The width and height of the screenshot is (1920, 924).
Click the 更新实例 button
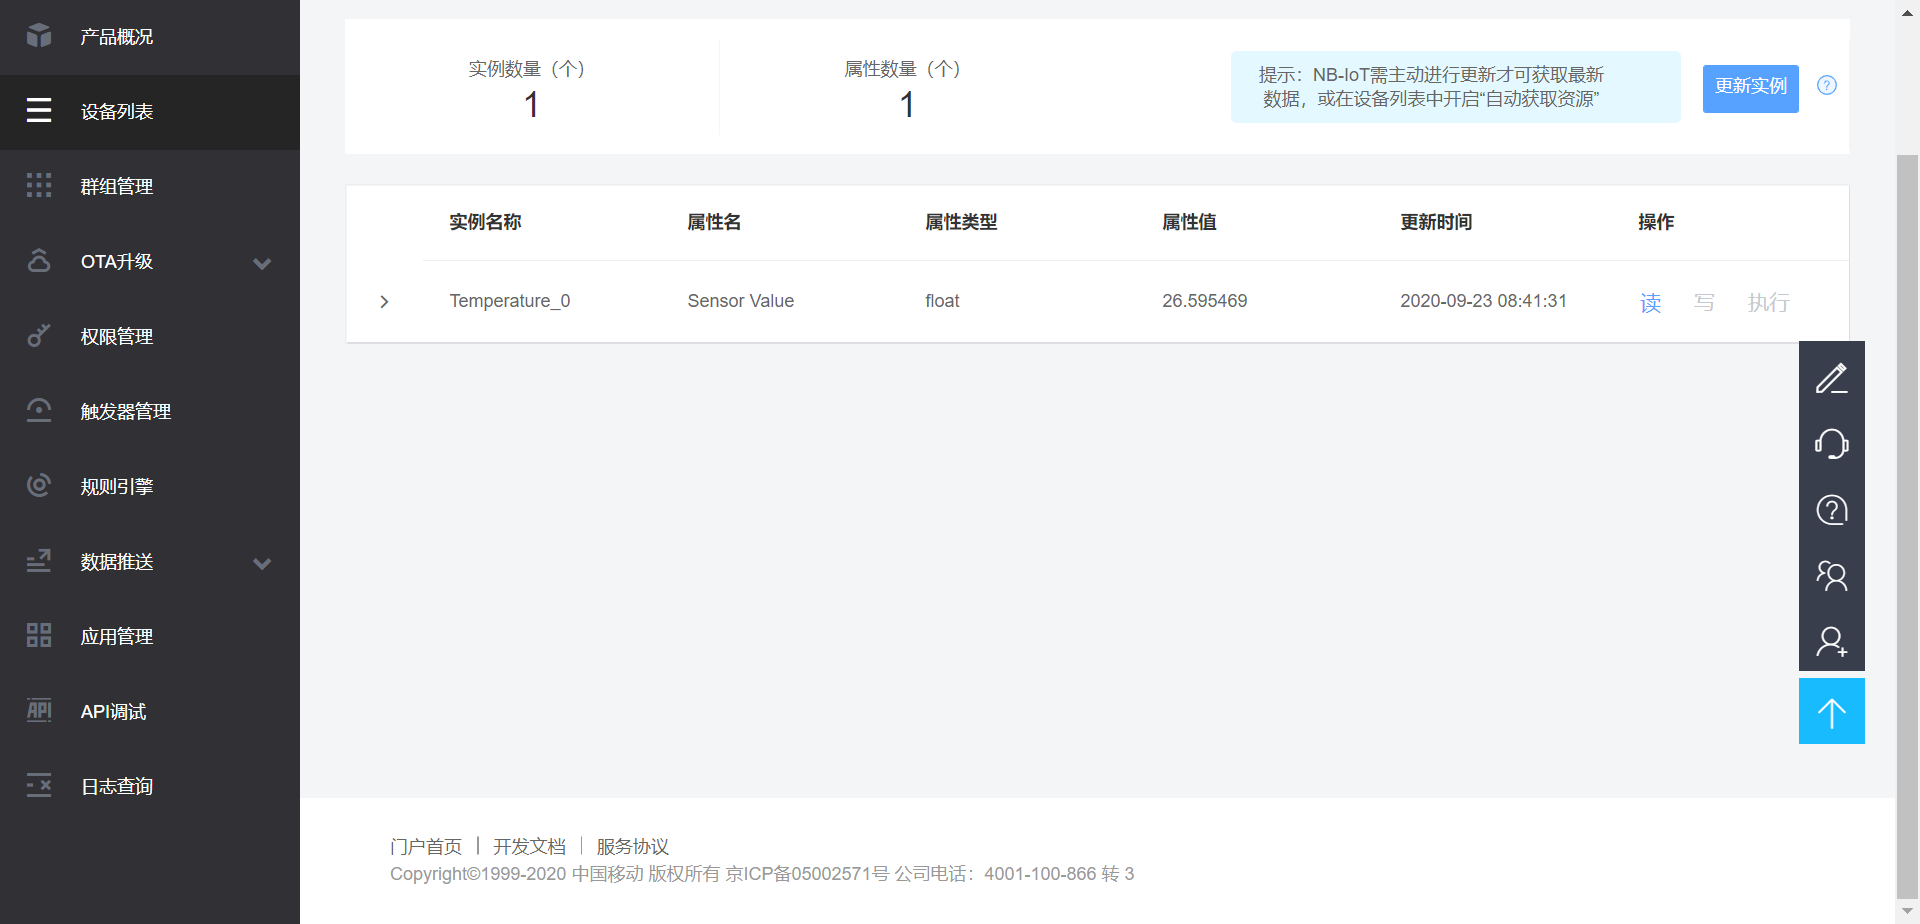tap(1750, 87)
